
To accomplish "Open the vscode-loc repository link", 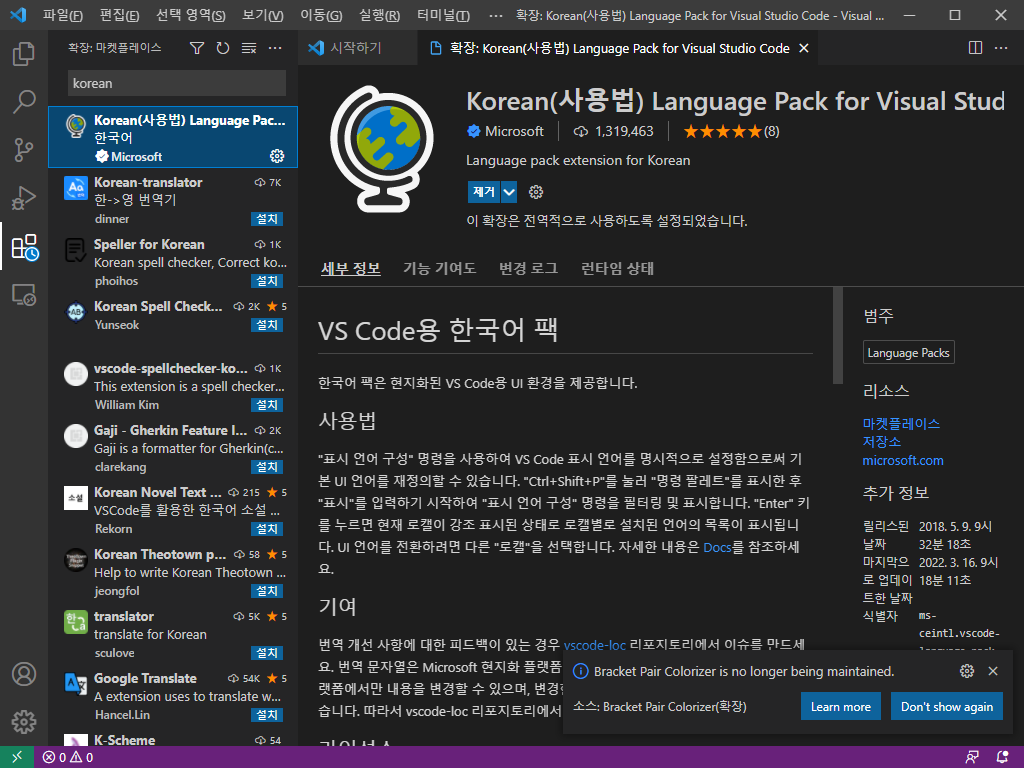I will point(595,645).
